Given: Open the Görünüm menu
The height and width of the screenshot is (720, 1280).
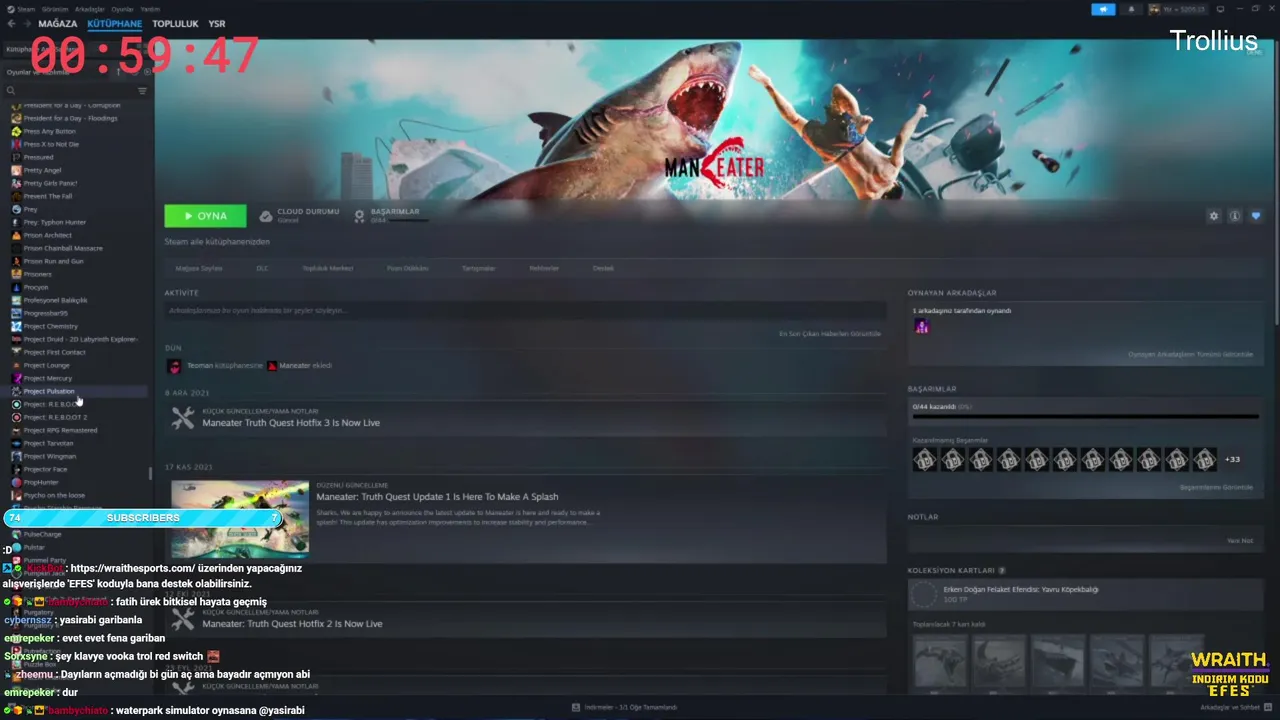Looking at the screenshot, I should click(x=54, y=9).
